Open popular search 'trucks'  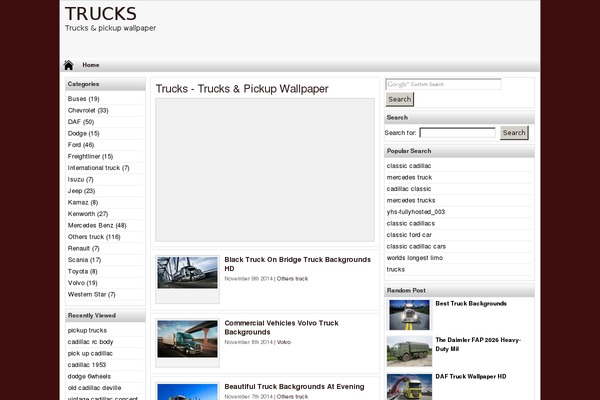coord(395,269)
